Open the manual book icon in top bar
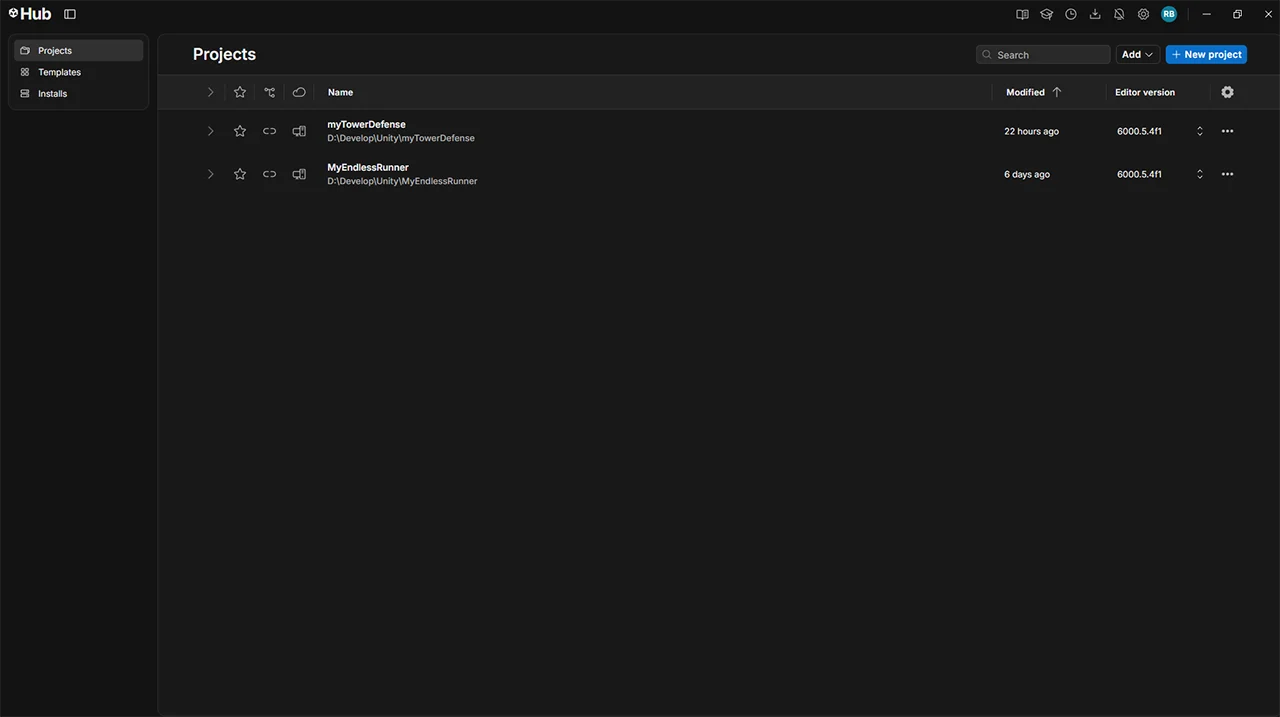The width and height of the screenshot is (1280, 717). 1022,14
